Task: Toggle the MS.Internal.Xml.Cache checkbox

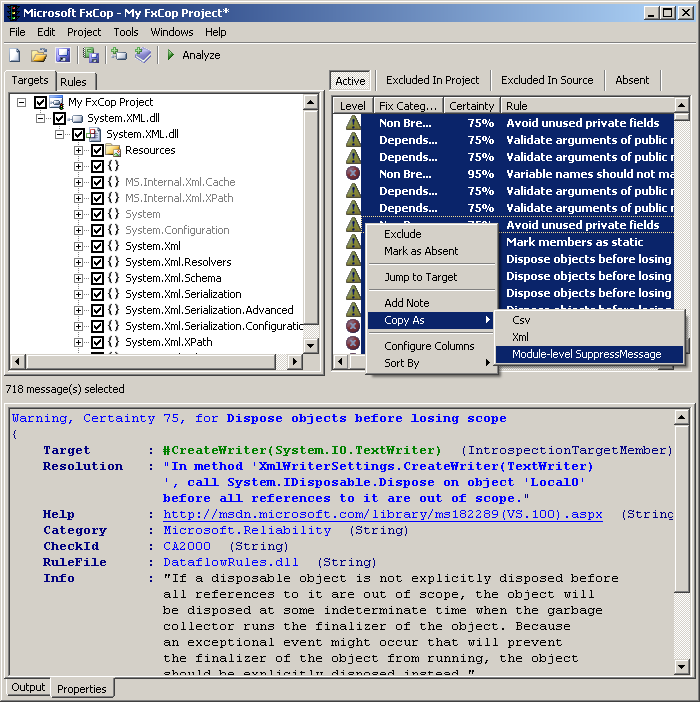Action: click(x=97, y=182)
